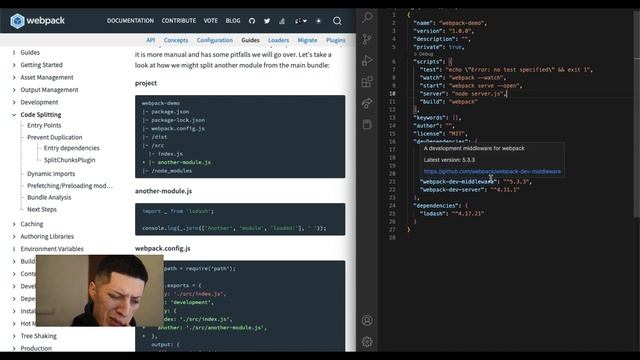Screen dimensions: 640x360
Task: Open VS Code Extensions view
Action: click(x=367, y=82)
